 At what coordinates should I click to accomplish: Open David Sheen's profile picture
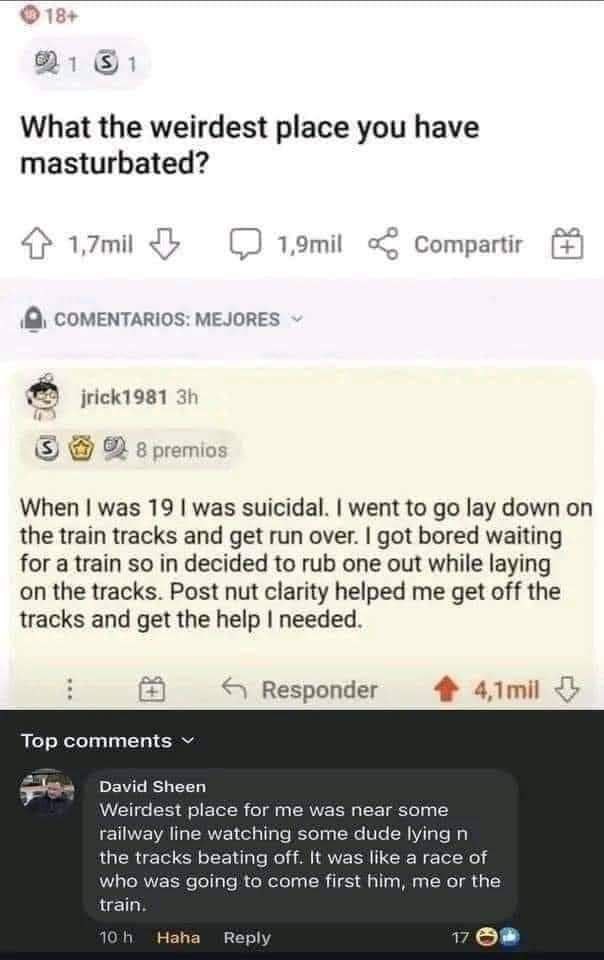coord(47,792)
